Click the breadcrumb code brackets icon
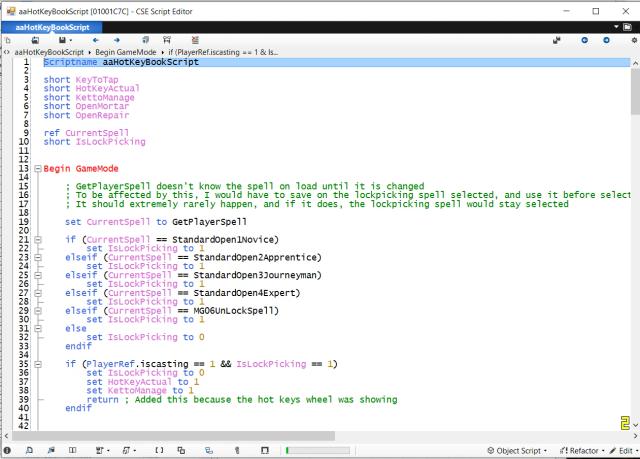The image size is (640, 459). point(7,52)
